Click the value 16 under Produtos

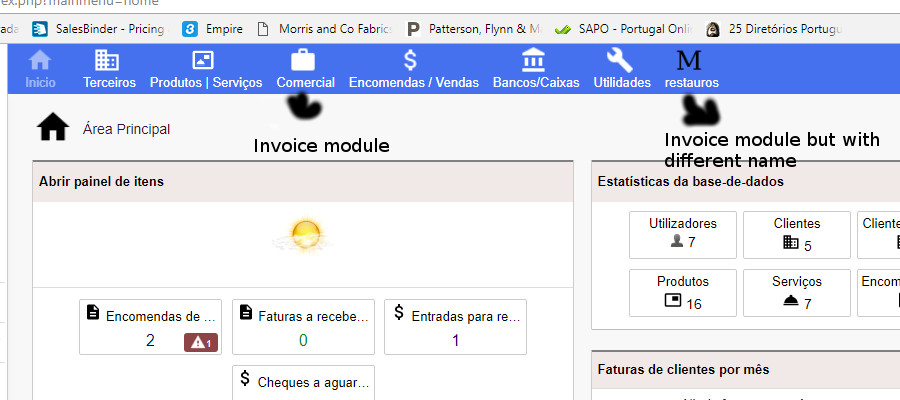coord(694,304)
